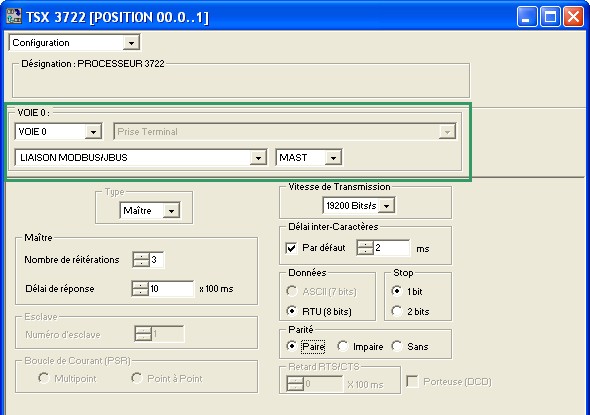
Task: Choose Impaire parity radio button
Action: 342,346
